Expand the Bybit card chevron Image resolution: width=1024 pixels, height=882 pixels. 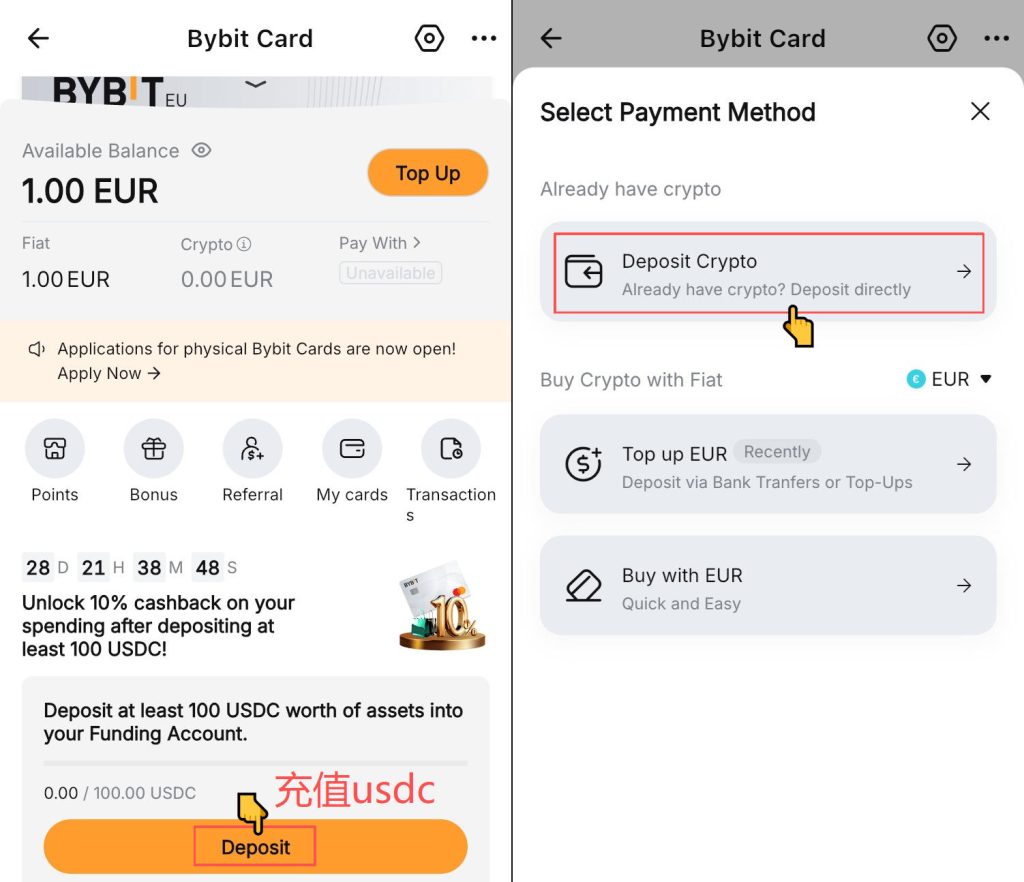tap(255, 84)
